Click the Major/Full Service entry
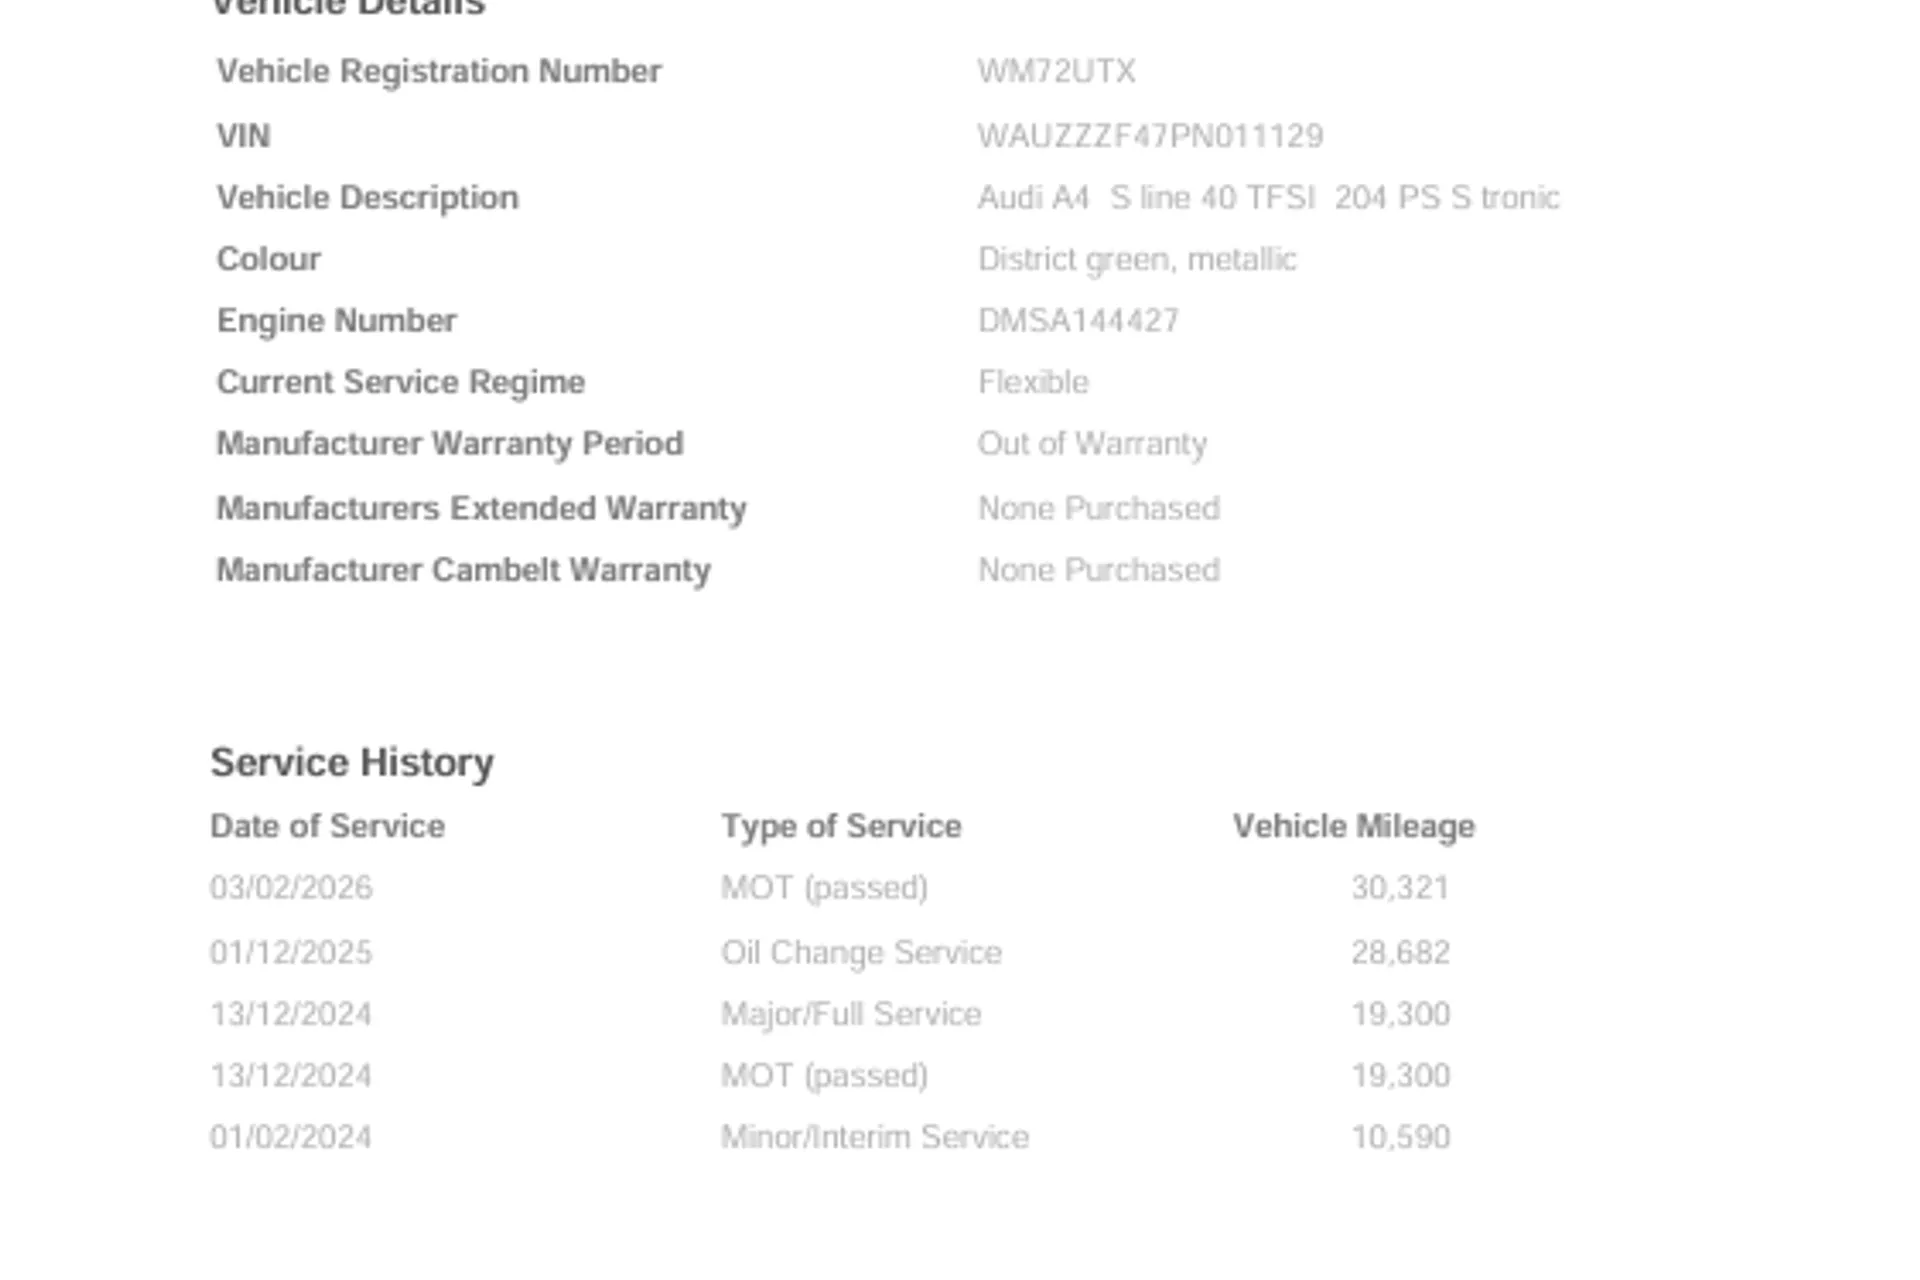Viewport: 1920px width, 1280px height. pyautogui.click(x=851, y=1015)
